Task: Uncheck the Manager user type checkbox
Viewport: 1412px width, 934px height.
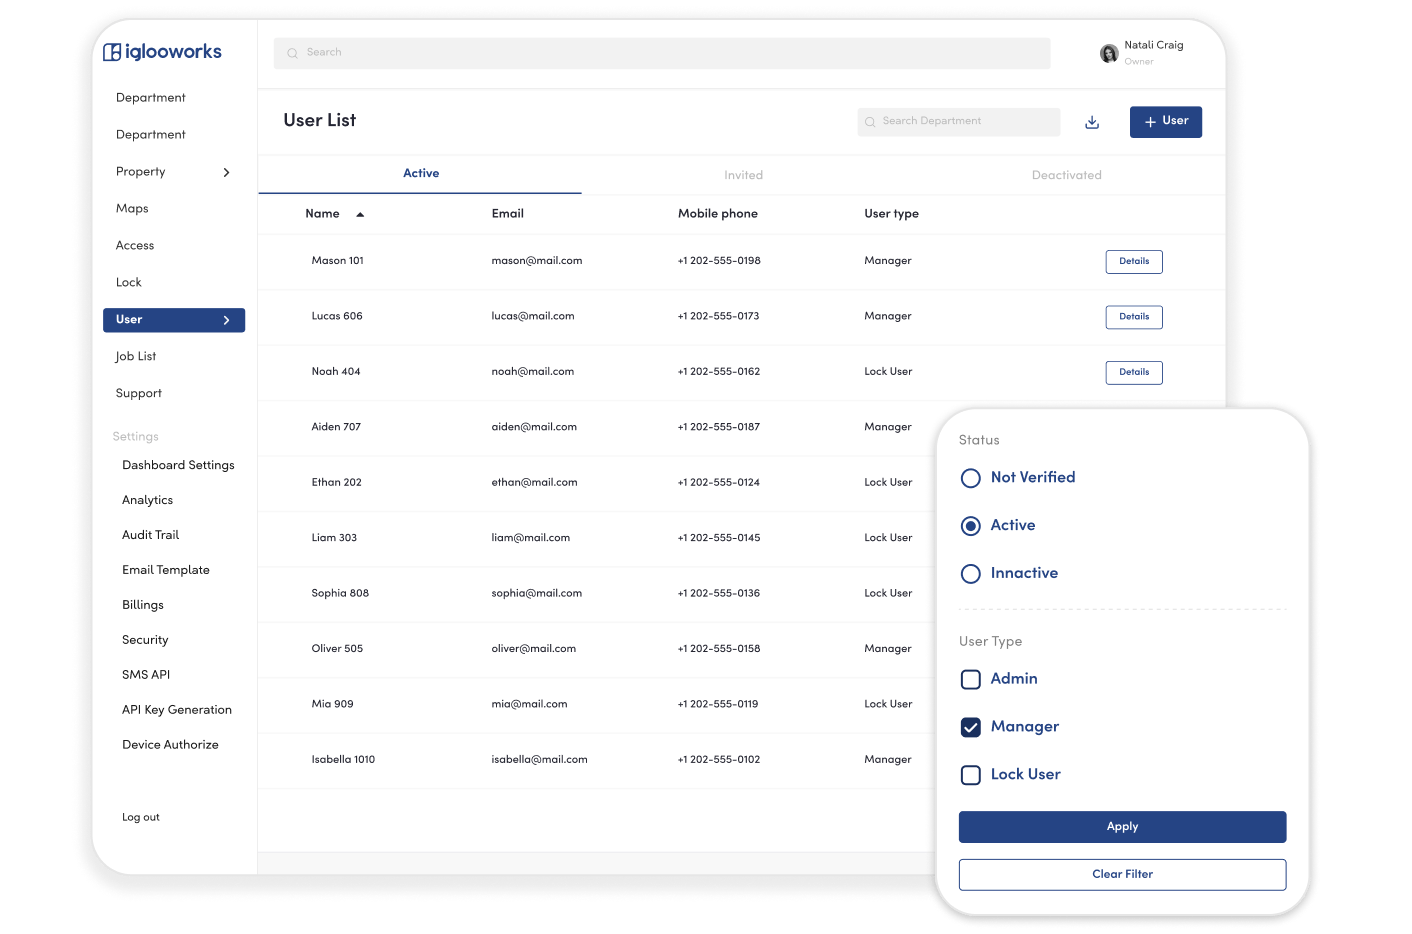Action: tap(970, 727)
